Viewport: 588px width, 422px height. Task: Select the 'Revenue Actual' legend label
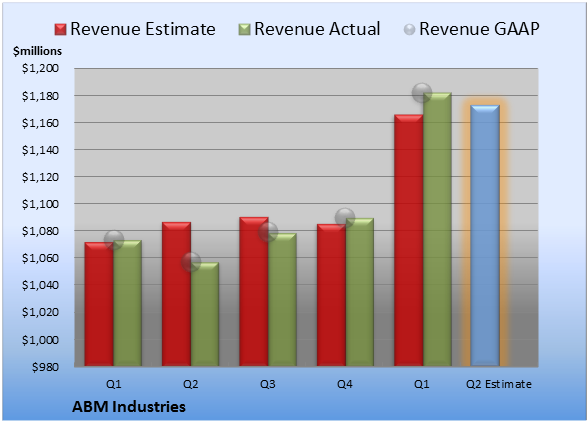tap(317, 29)
